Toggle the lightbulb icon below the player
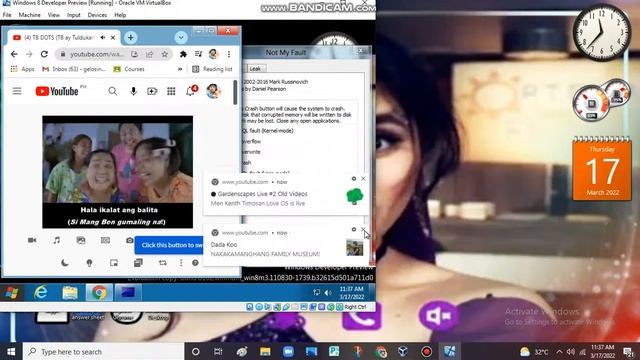640x360 pixels. 89,263
